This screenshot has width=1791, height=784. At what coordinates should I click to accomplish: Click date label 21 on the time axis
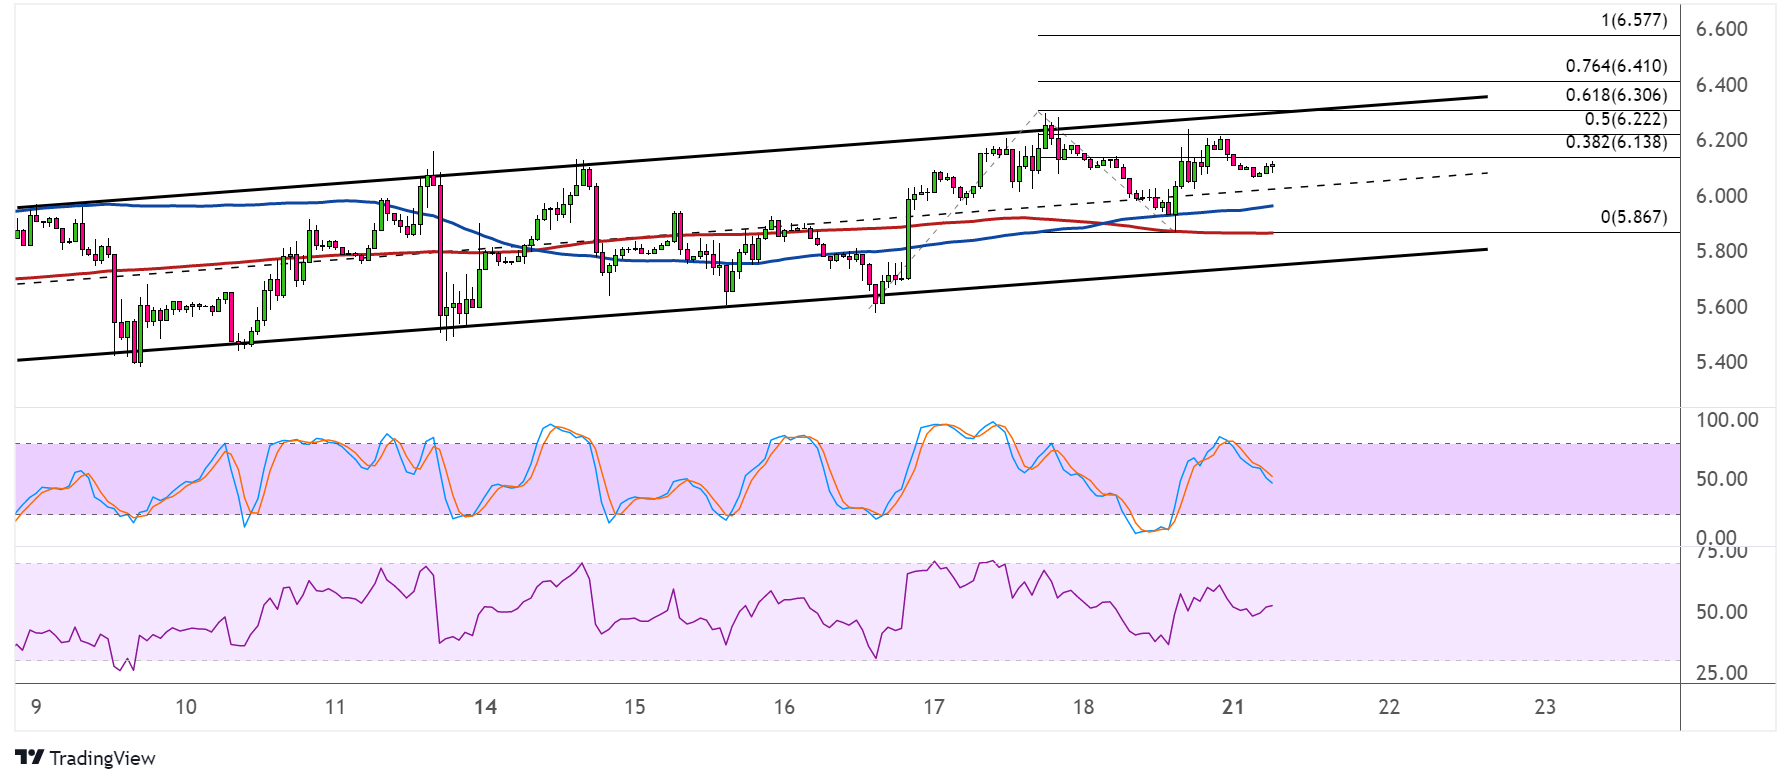(1233, 707)
